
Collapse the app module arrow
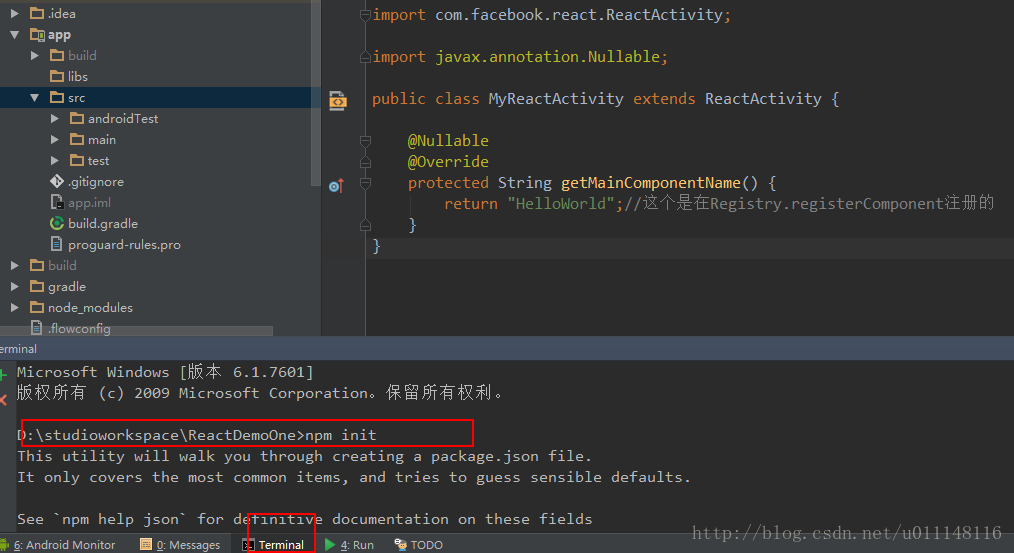pyautogui.click(x=14, y=35)
